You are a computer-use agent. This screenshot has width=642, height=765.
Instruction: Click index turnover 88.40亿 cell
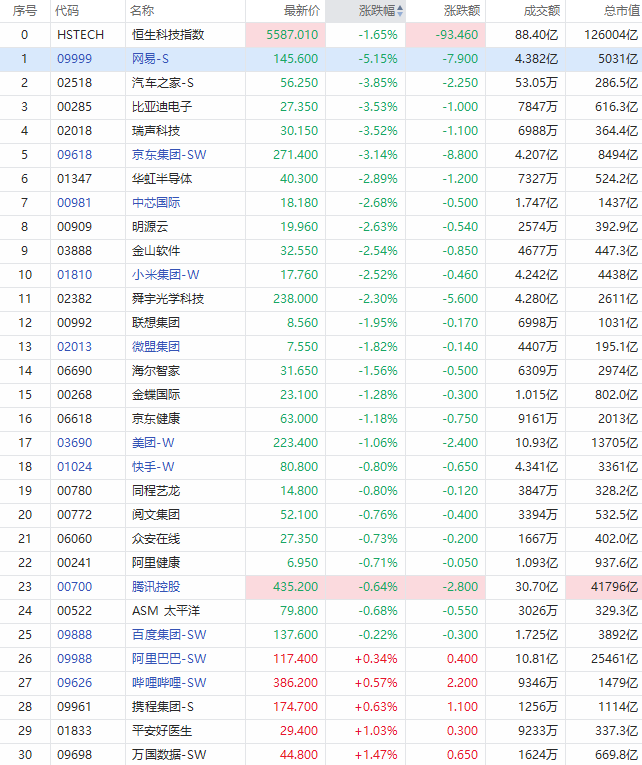point(526,35)
